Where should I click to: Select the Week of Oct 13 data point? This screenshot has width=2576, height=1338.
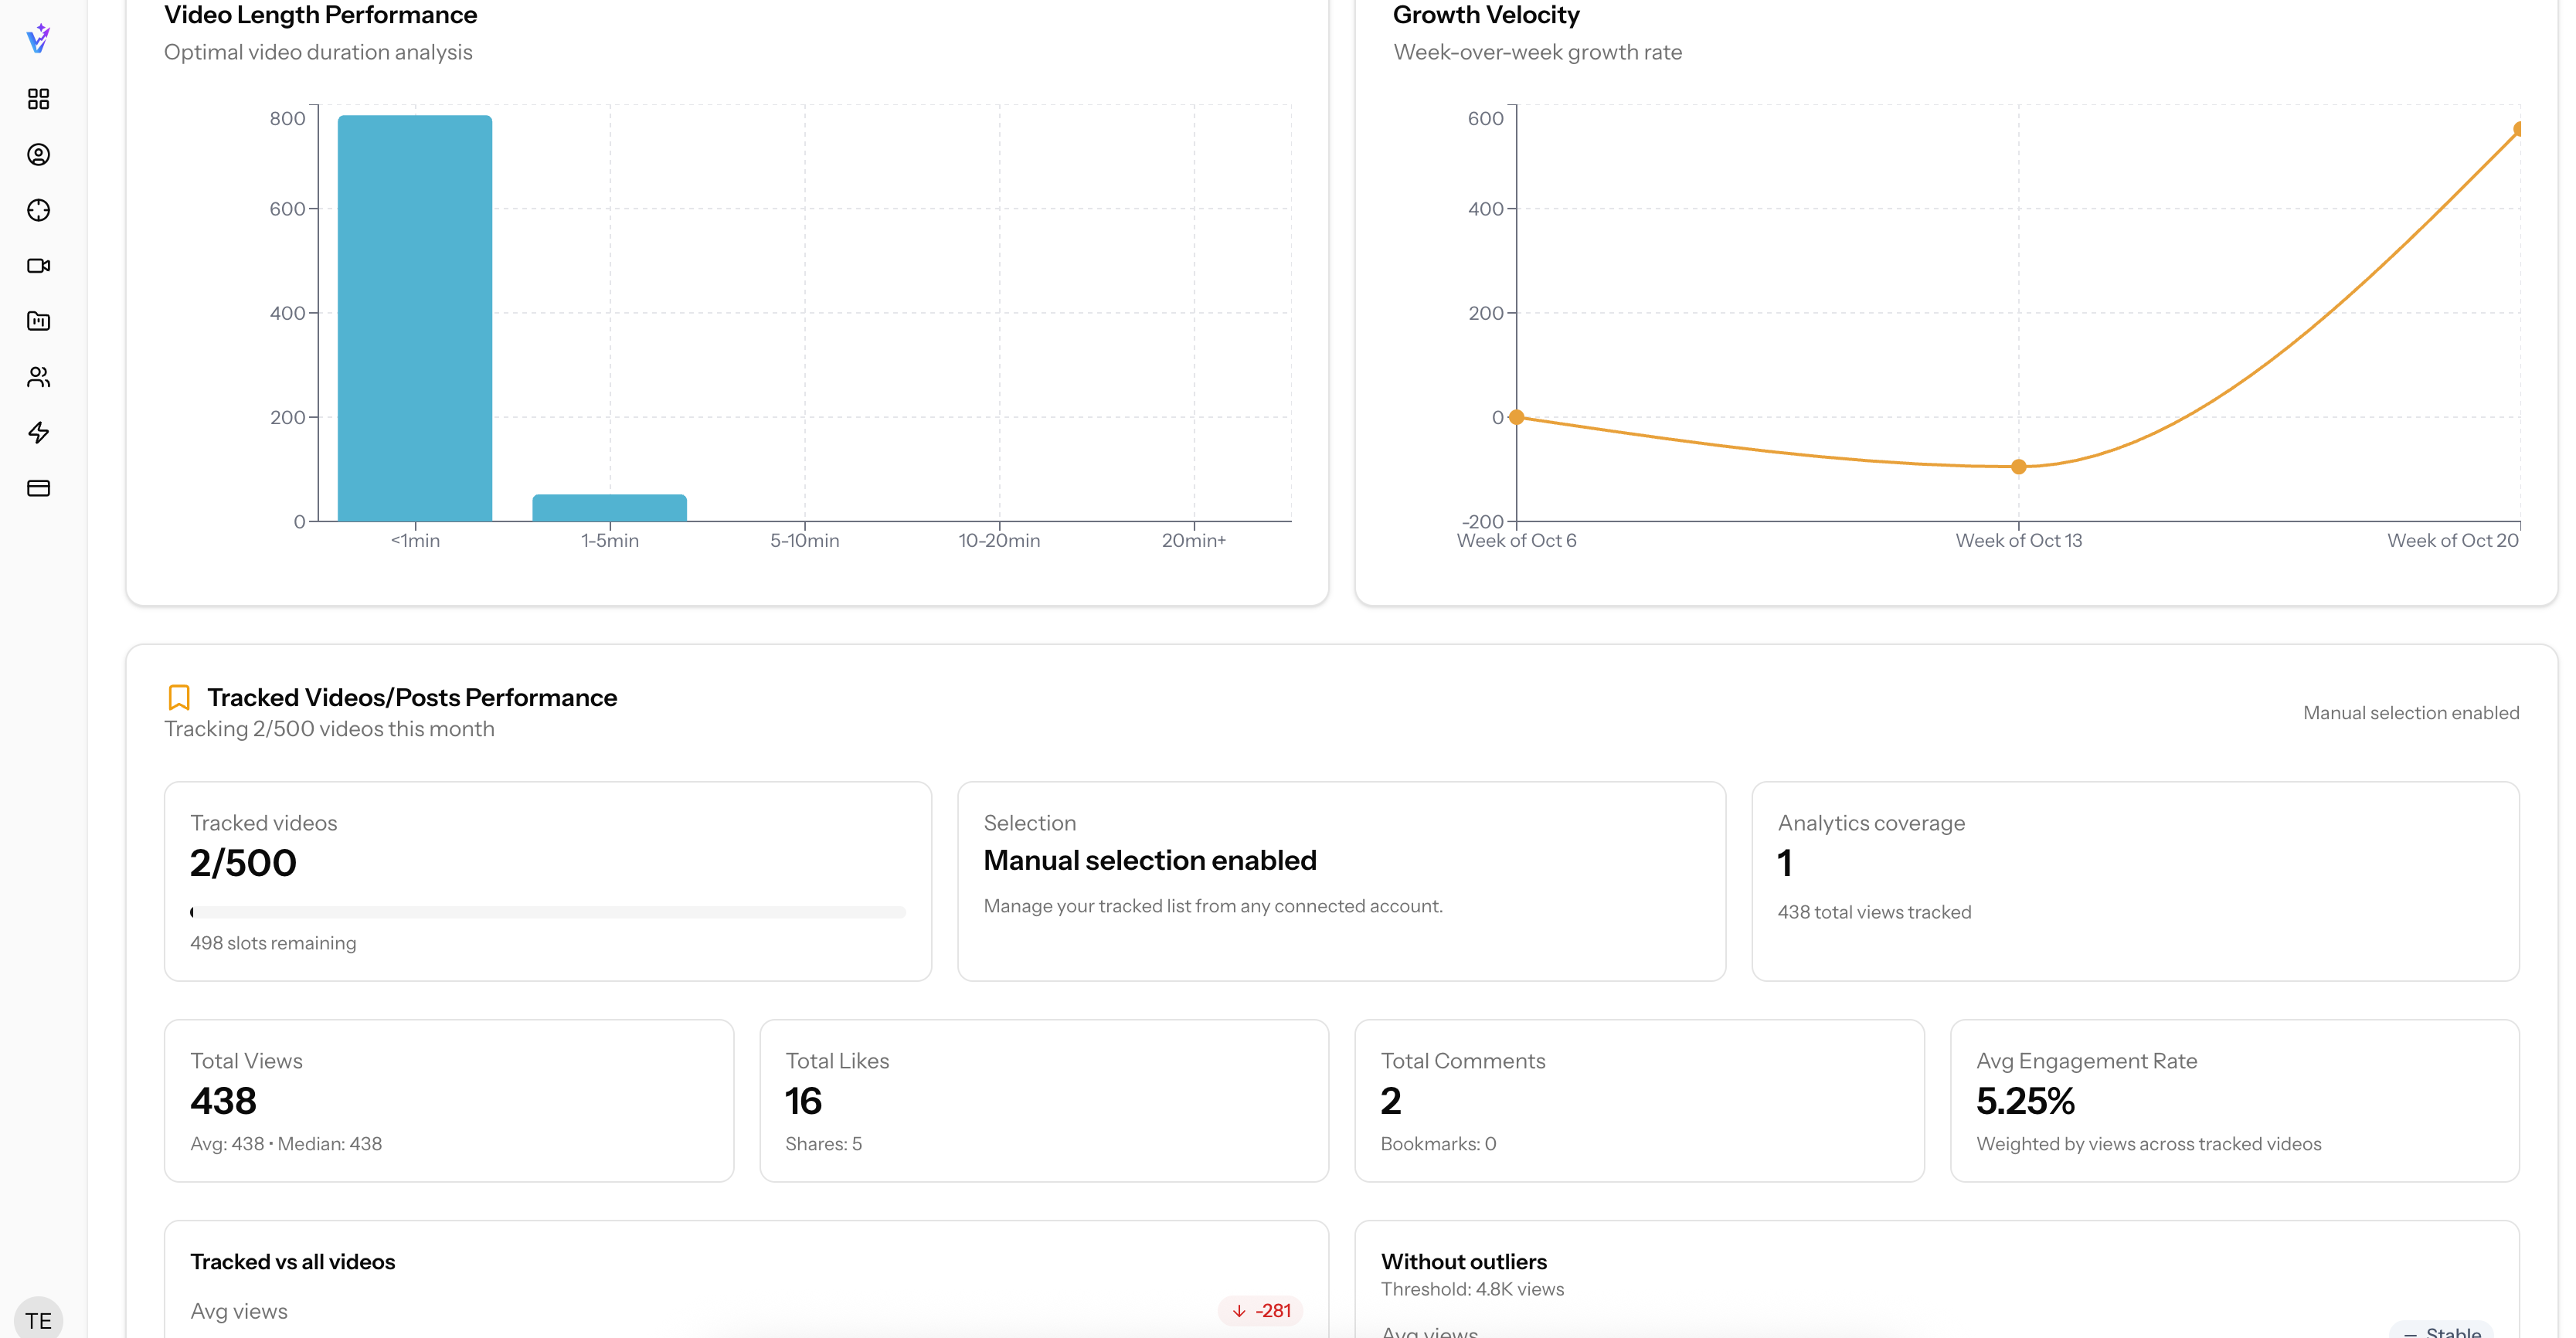(x=2018, y=466)
